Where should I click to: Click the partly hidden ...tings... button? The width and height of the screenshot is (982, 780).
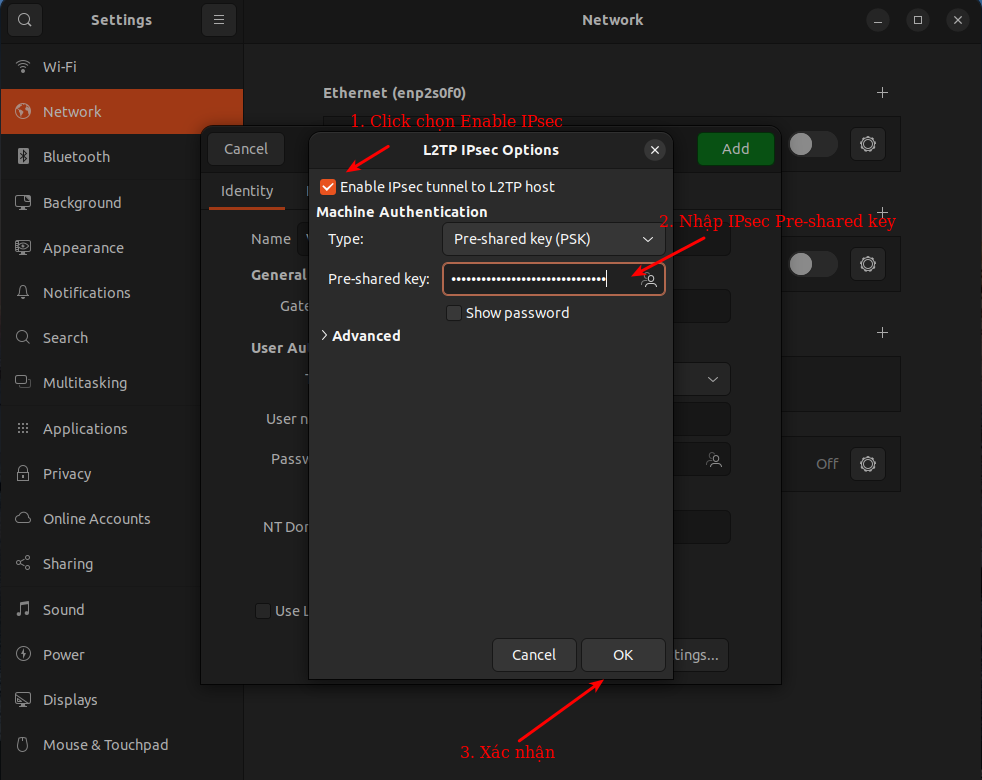coord(700,655)
